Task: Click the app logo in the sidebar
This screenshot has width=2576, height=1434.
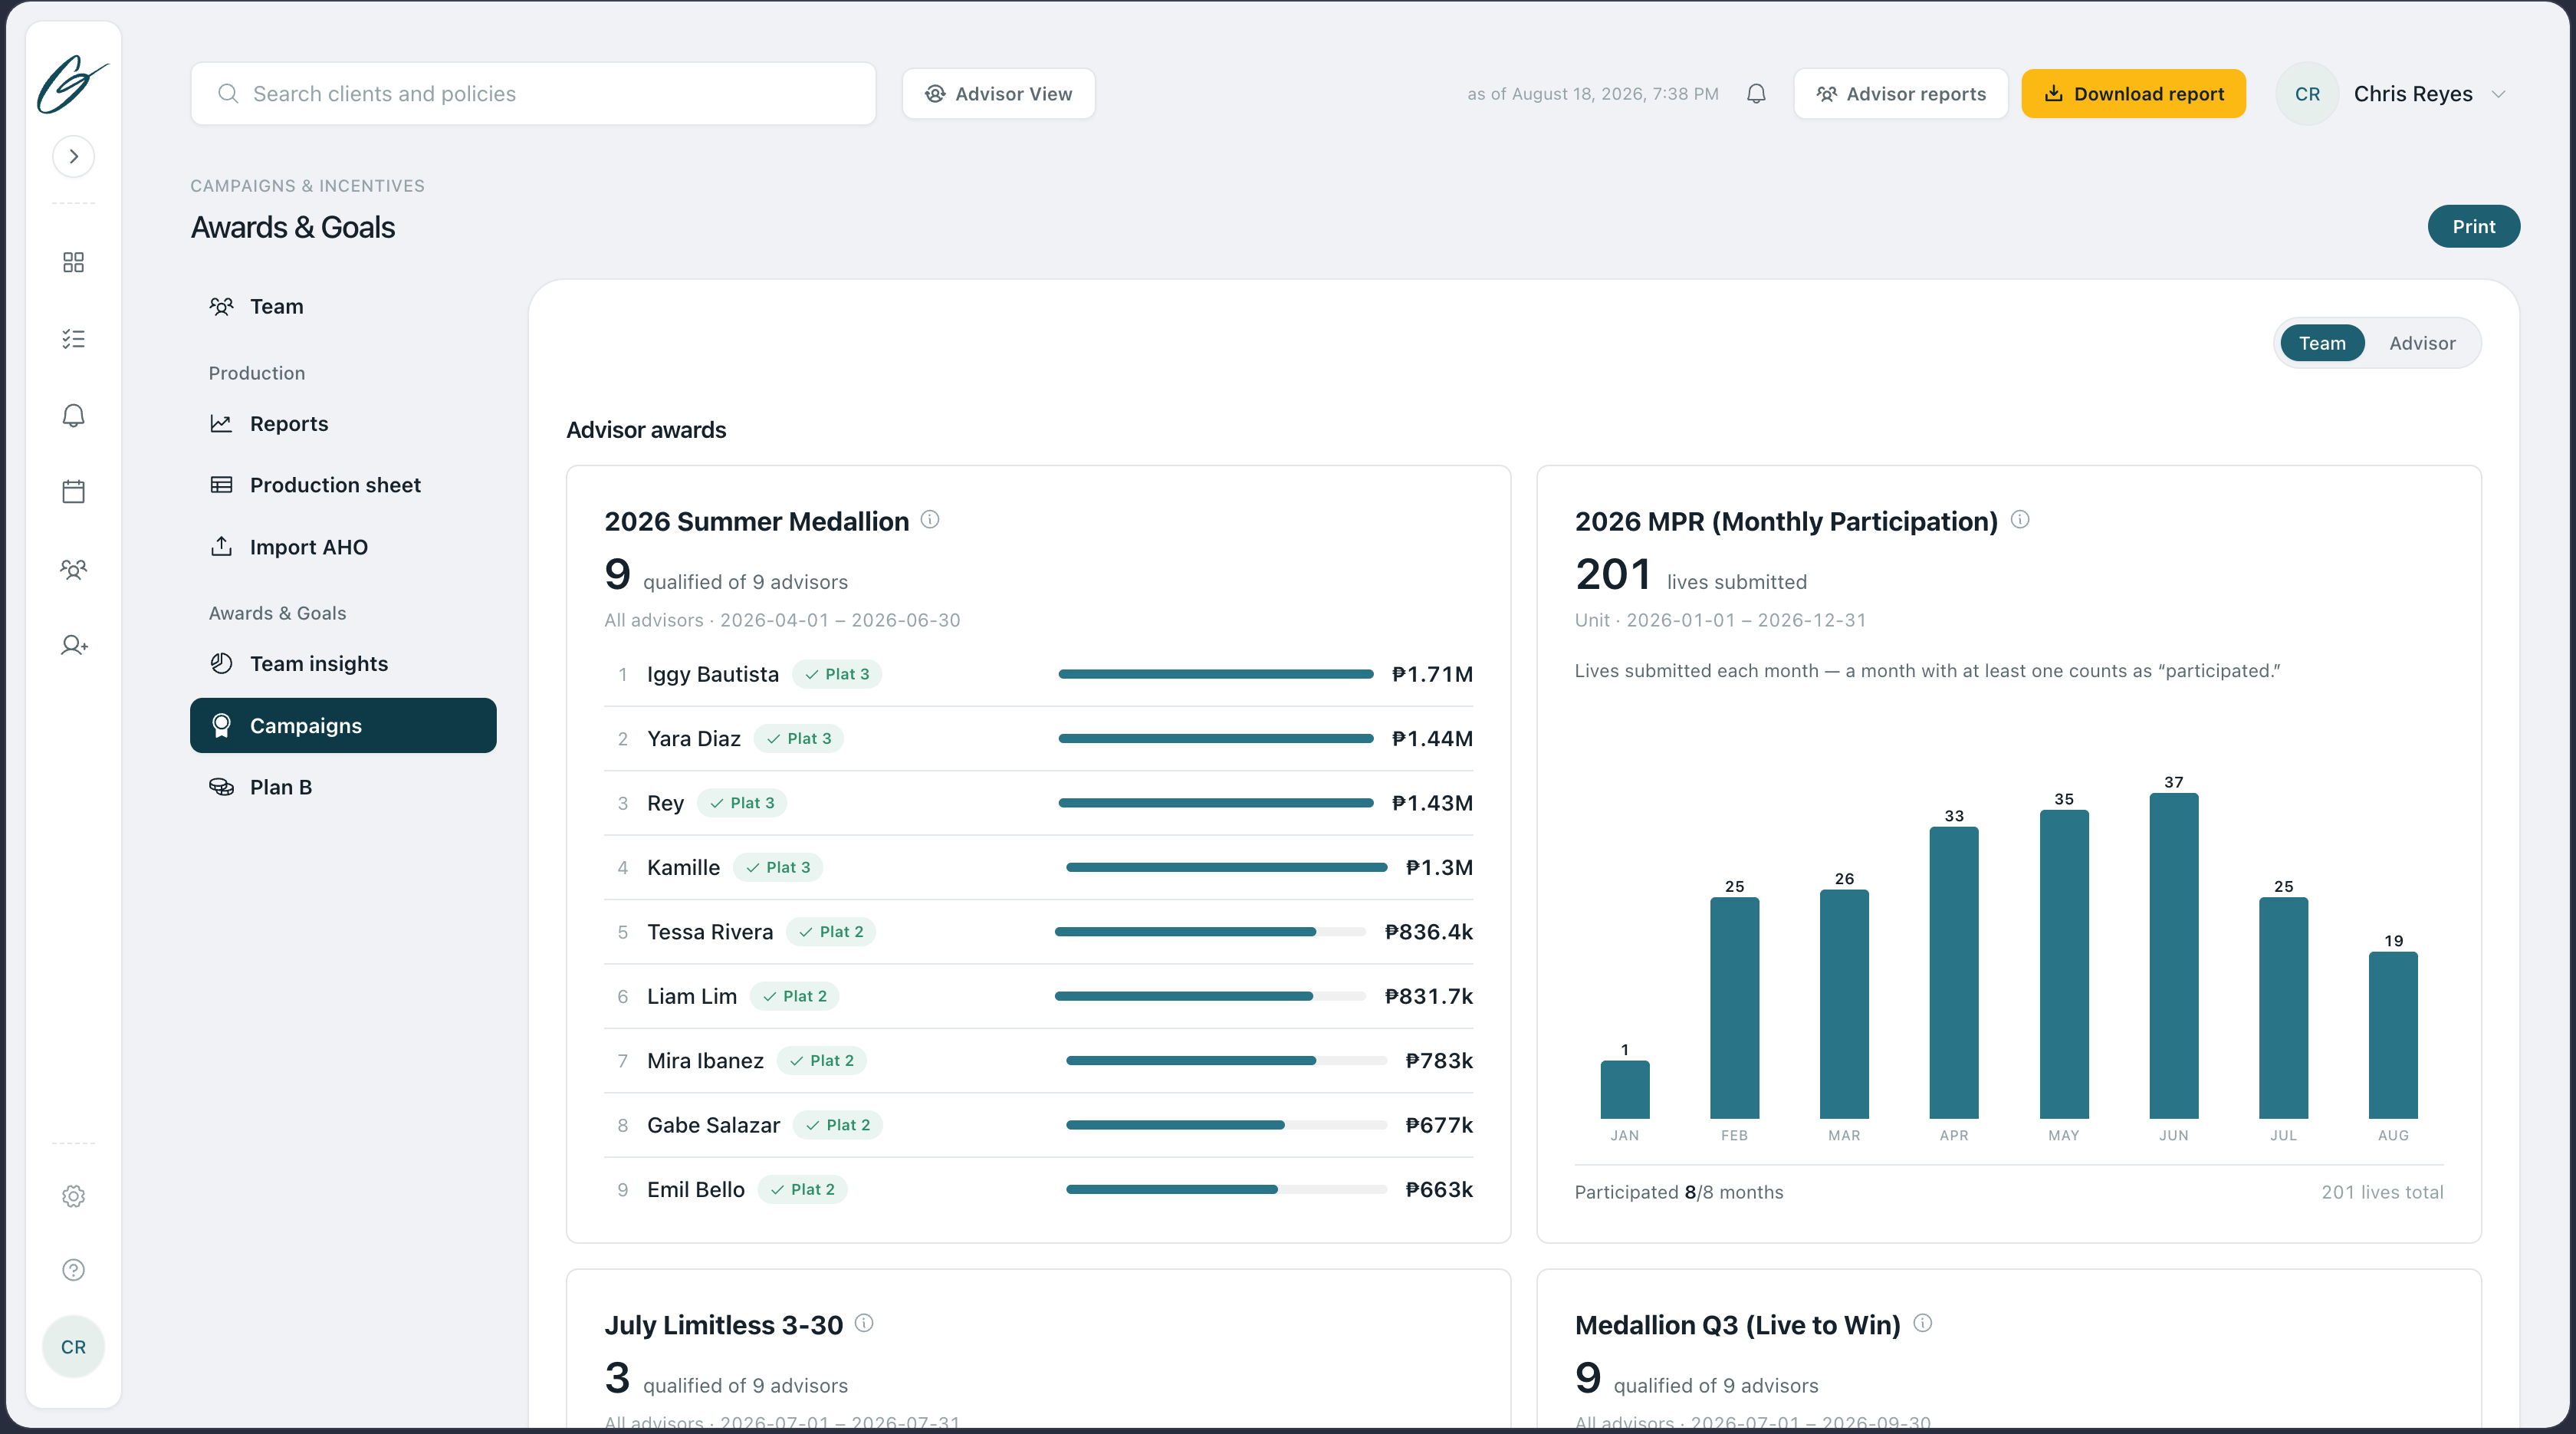Action: pos(72,84)
